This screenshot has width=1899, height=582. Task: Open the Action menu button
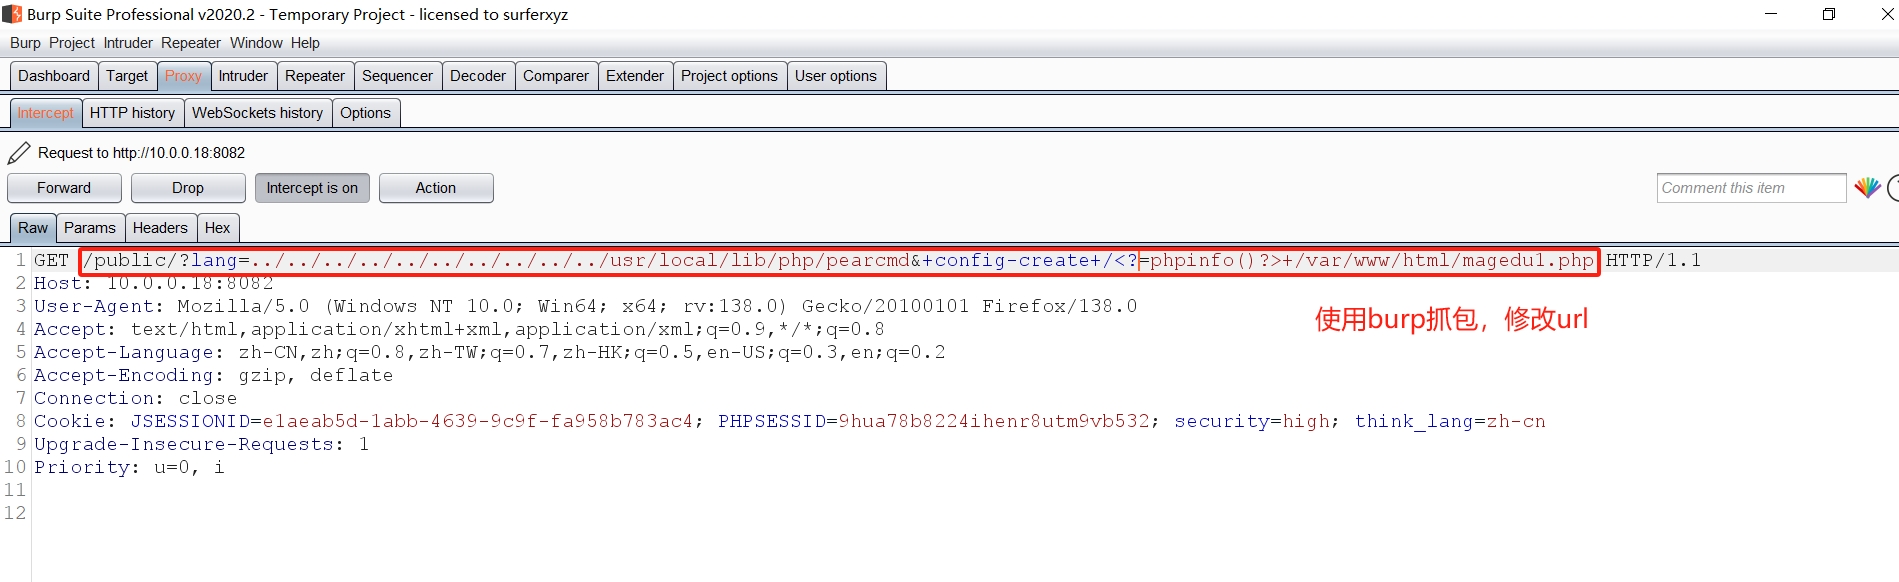click(x=436, y=188)
